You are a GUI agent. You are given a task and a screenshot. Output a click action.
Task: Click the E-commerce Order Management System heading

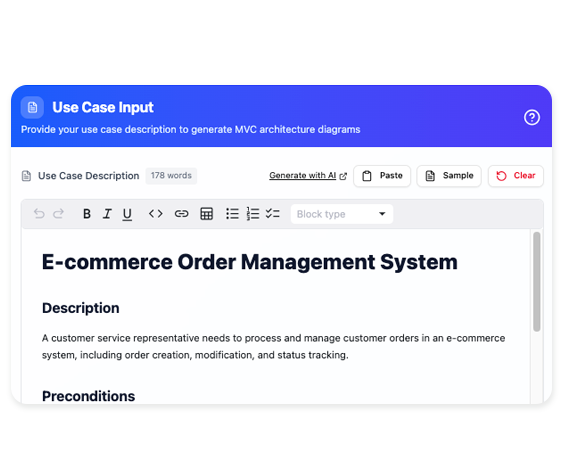(x=250, y=262)
